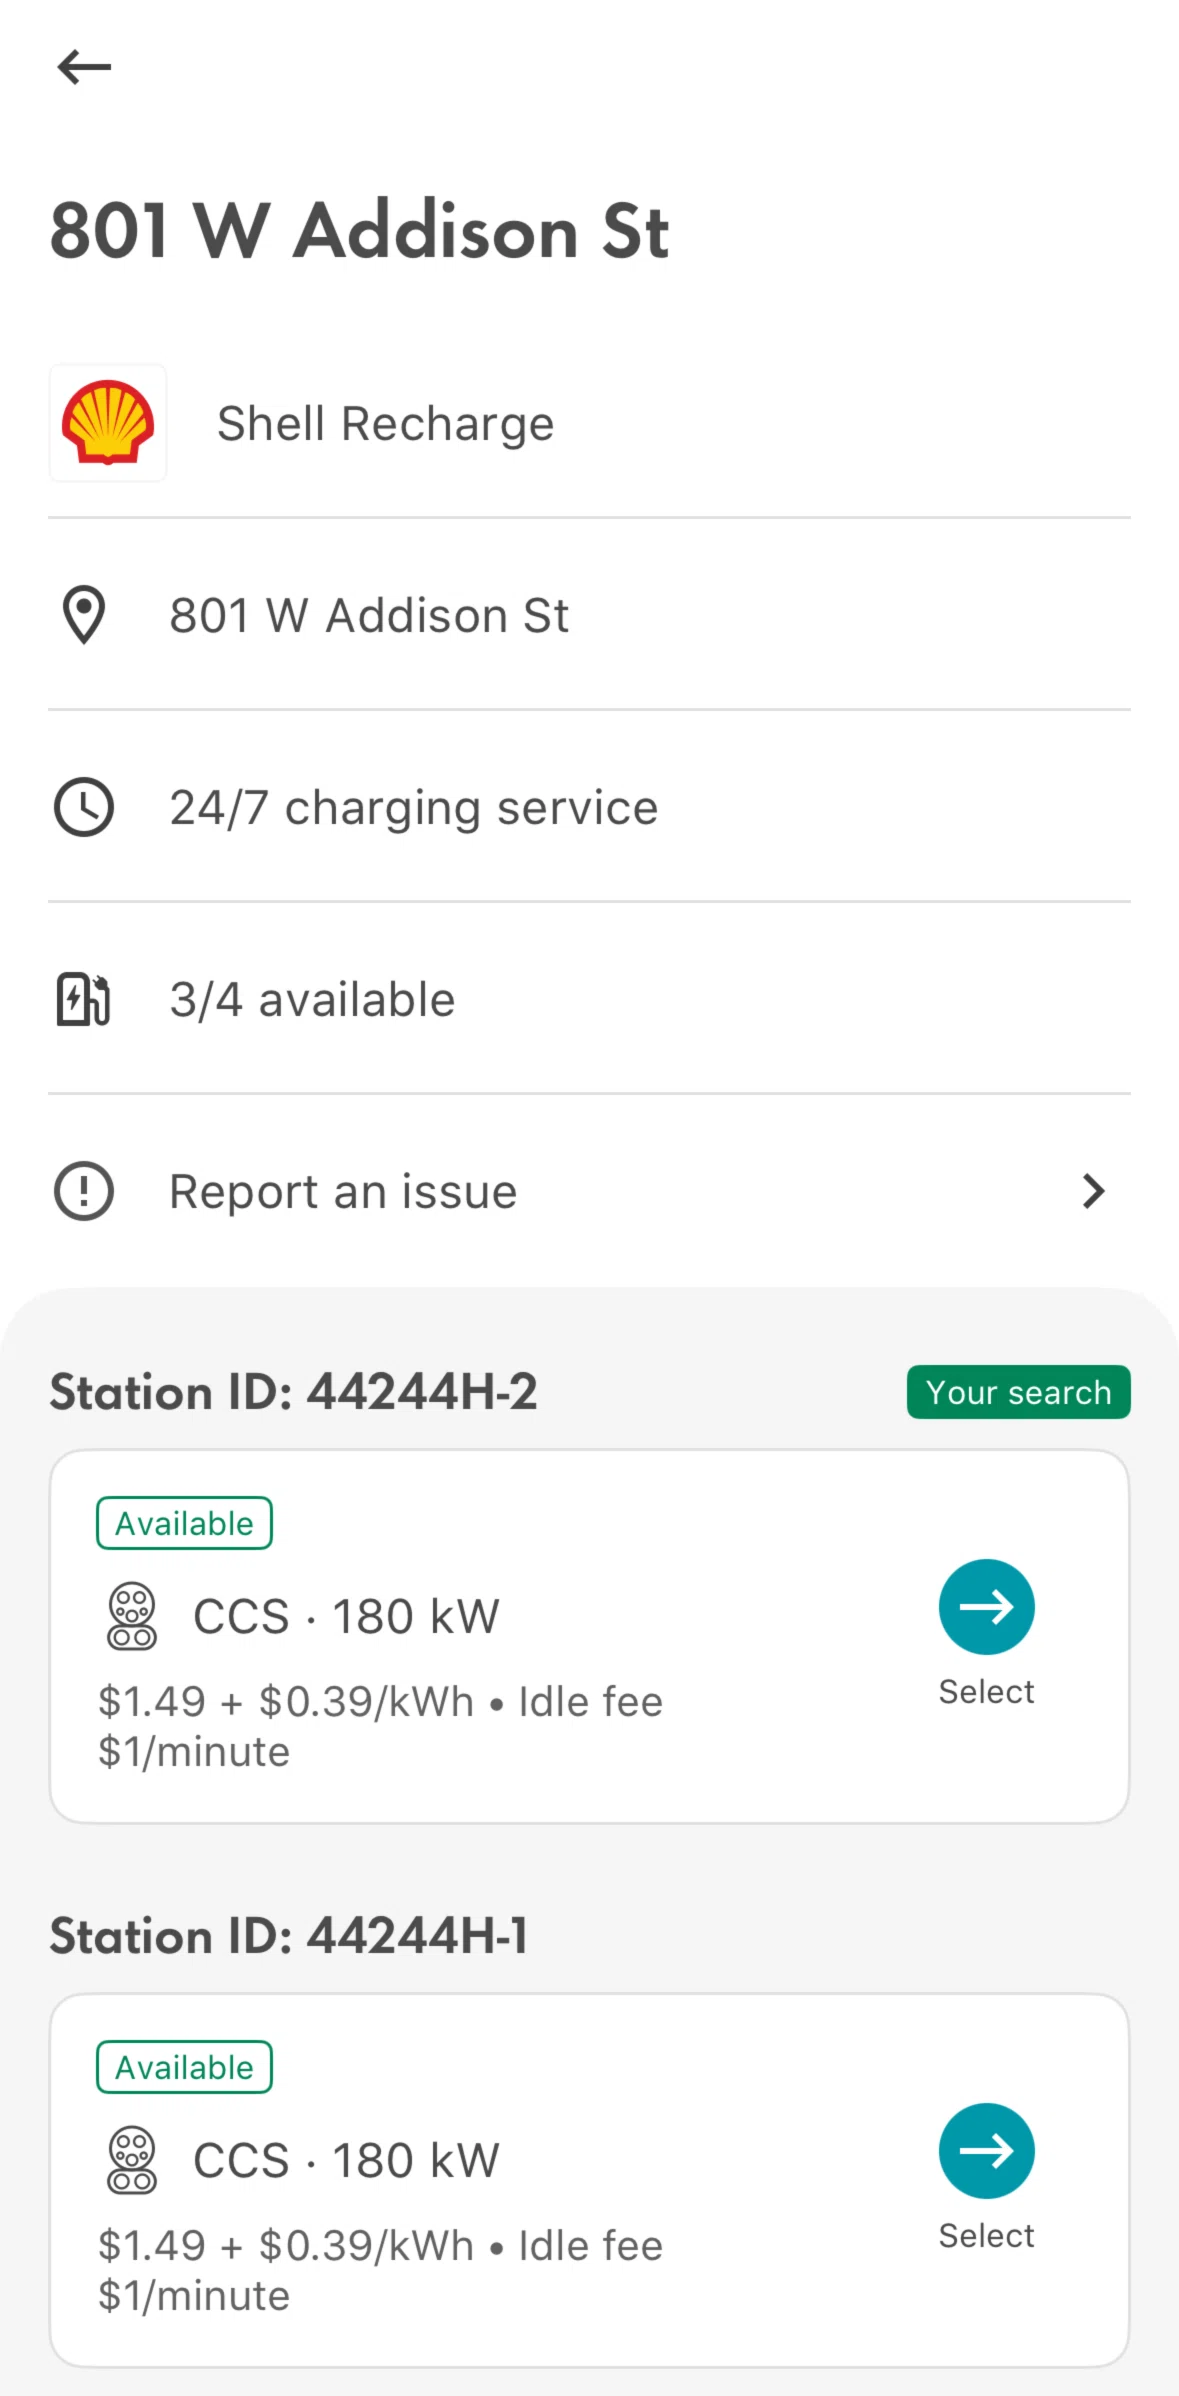This screenshot has width=1179, height=2396.
Task: Tap the Shell Recharge operator name
Action: (385, 423)
